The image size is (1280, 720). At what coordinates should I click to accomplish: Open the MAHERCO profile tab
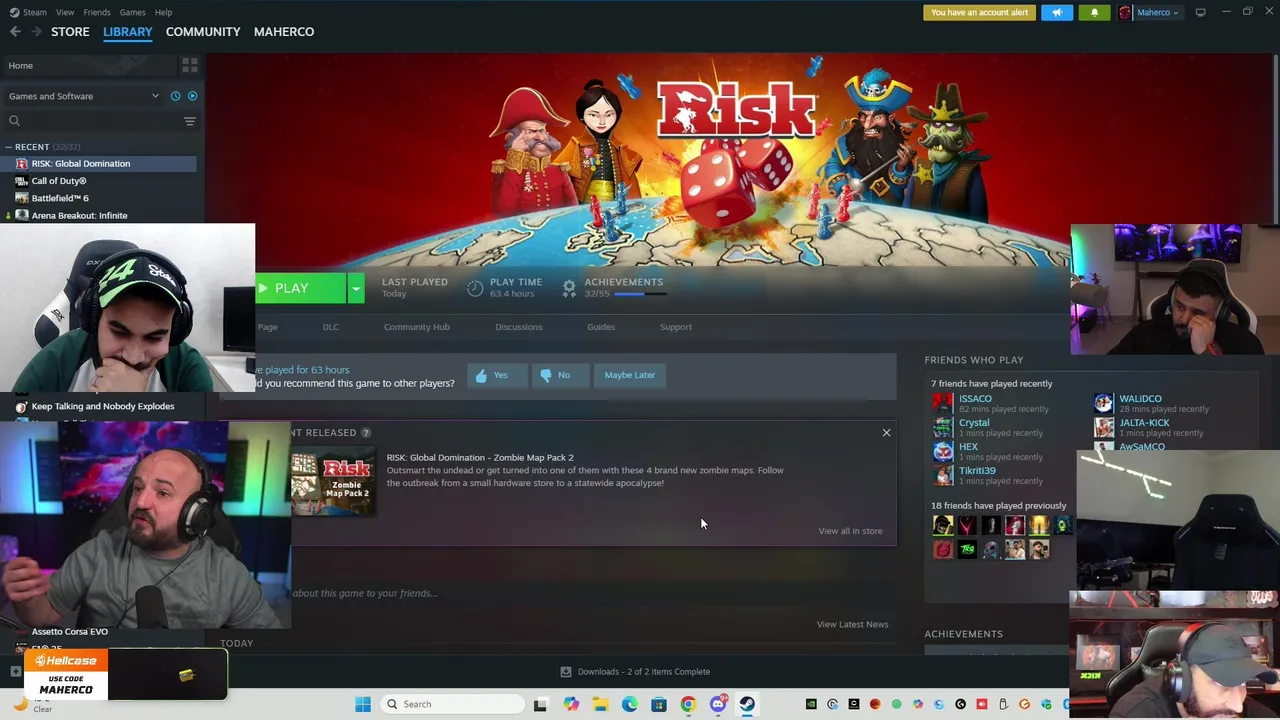(x=284, y=32)
